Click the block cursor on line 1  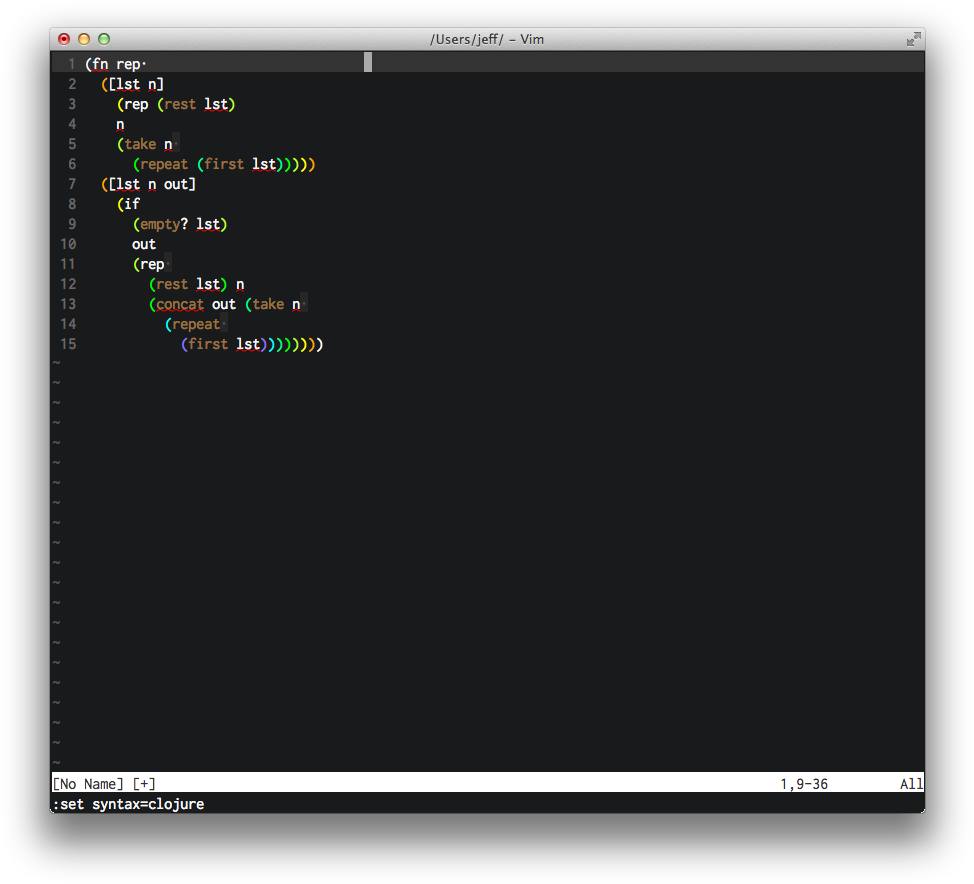tap(368, 62)
